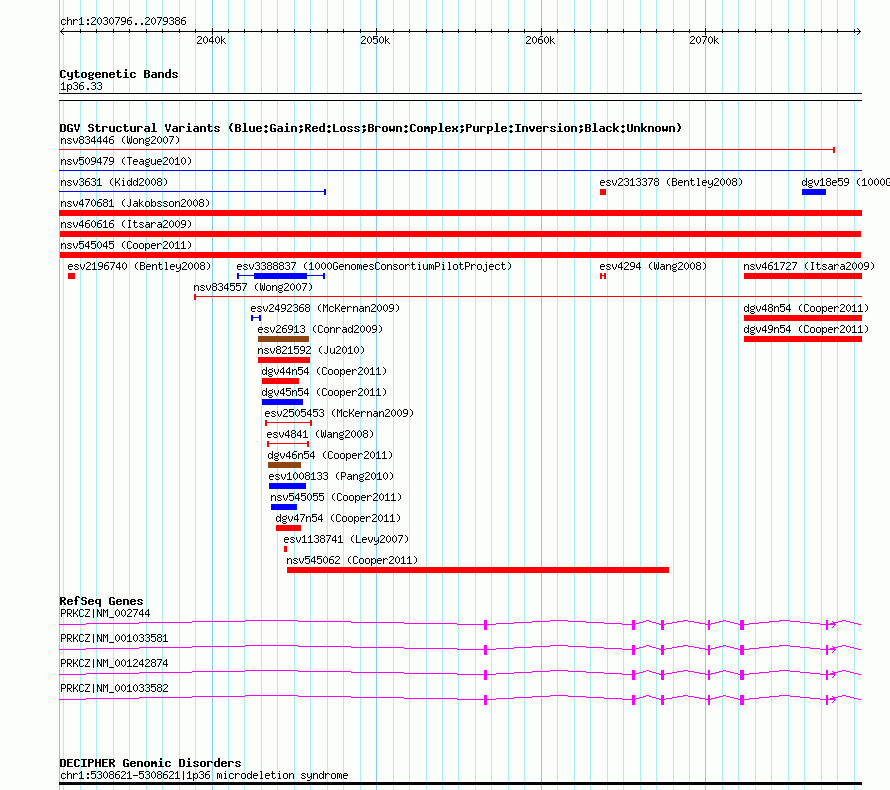Click the 2050k ruler mark

click(375, 40)
